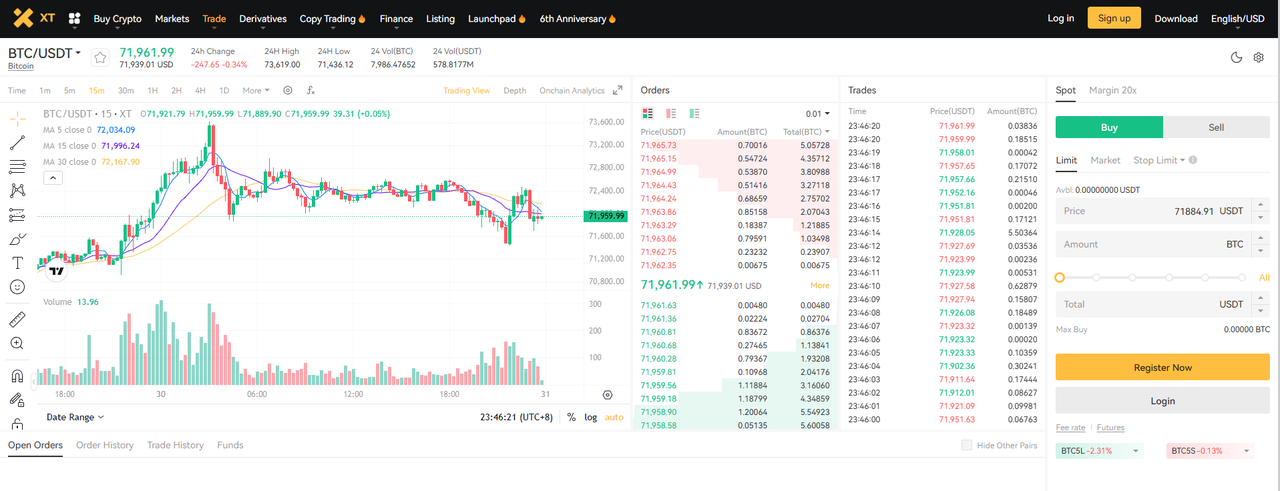The image size is (1280, 491).
Task: Open the 0.01 price precision dropdown
Action: (x=817, y=114)
